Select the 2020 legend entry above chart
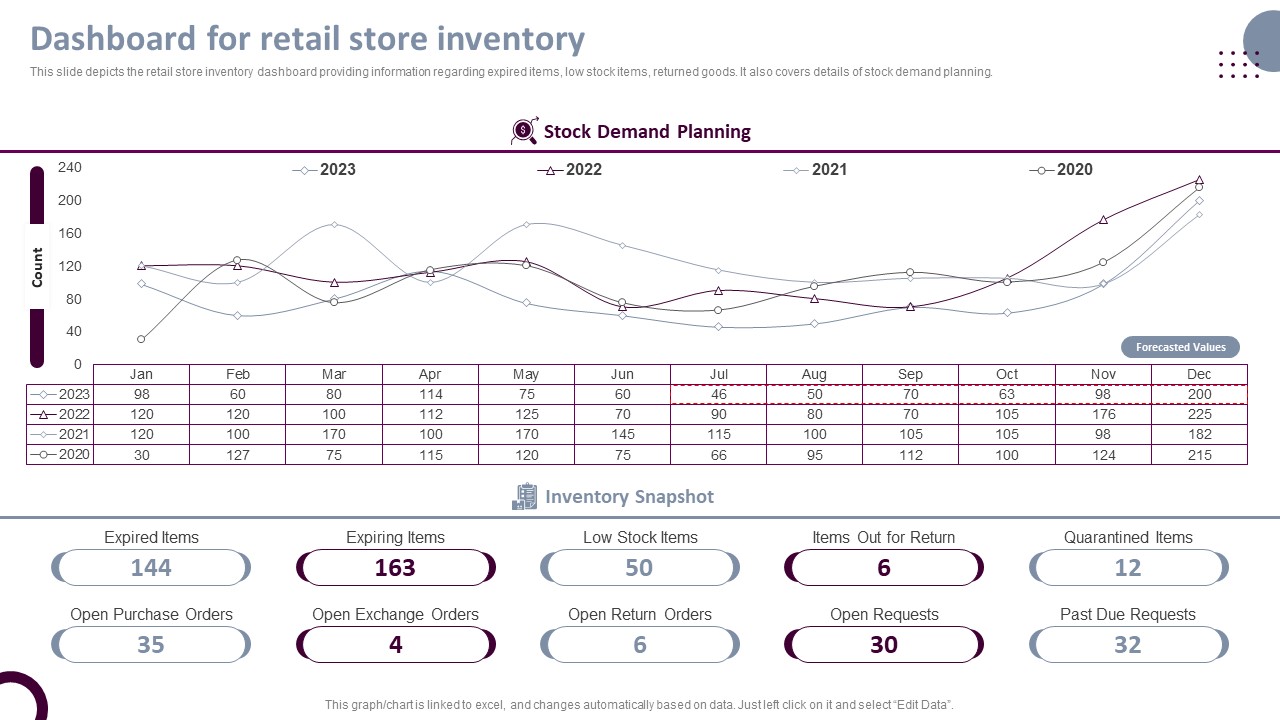Screen dimensions: 1280x720 pyautogui.click(x=1061, y=170)
